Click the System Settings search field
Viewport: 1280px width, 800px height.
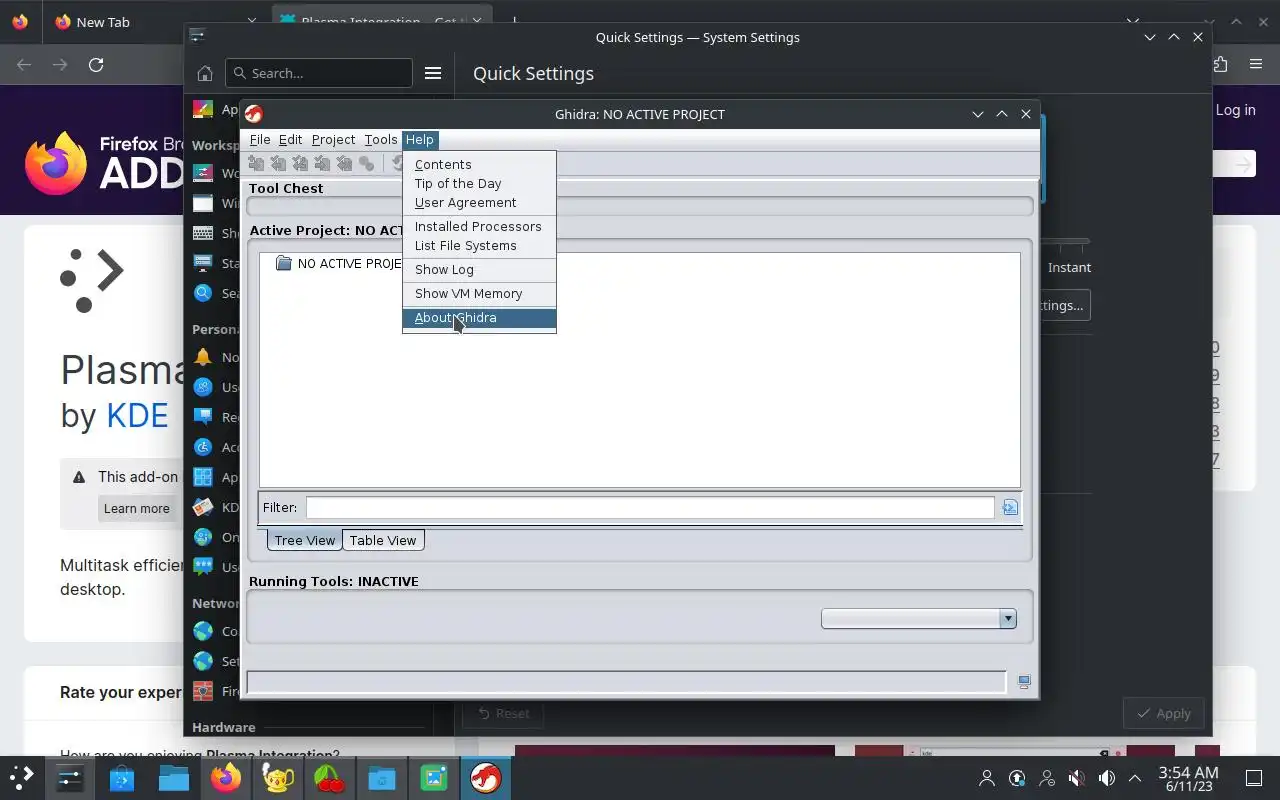(x=319, y=73)
